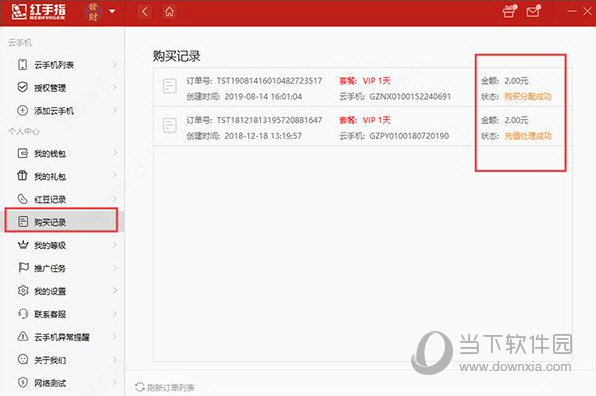Click VIP 1天 package in first order
This screenshot has width=596, height=396.
tap(377, 81)
